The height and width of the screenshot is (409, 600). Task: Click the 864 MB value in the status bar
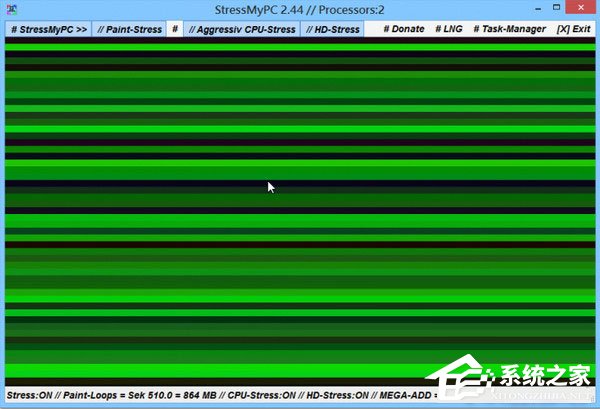(199, 395)
